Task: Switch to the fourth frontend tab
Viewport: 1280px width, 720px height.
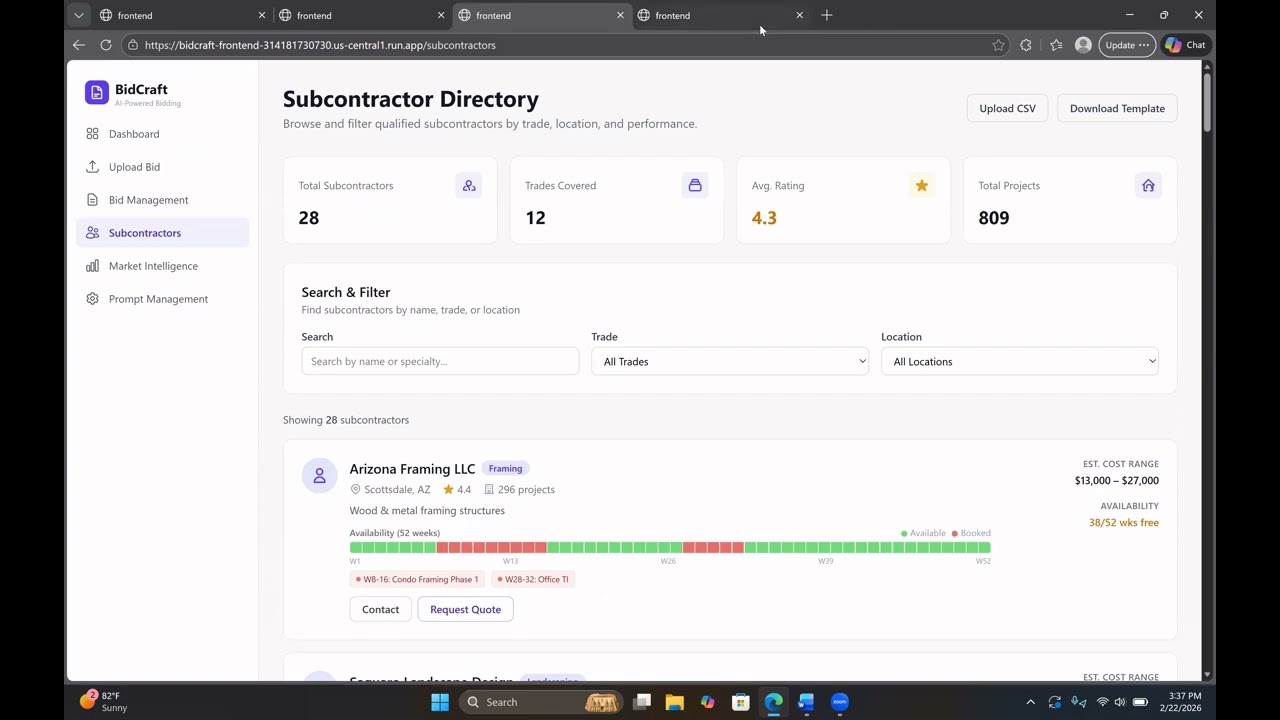Action: click(x=720, y=15)
